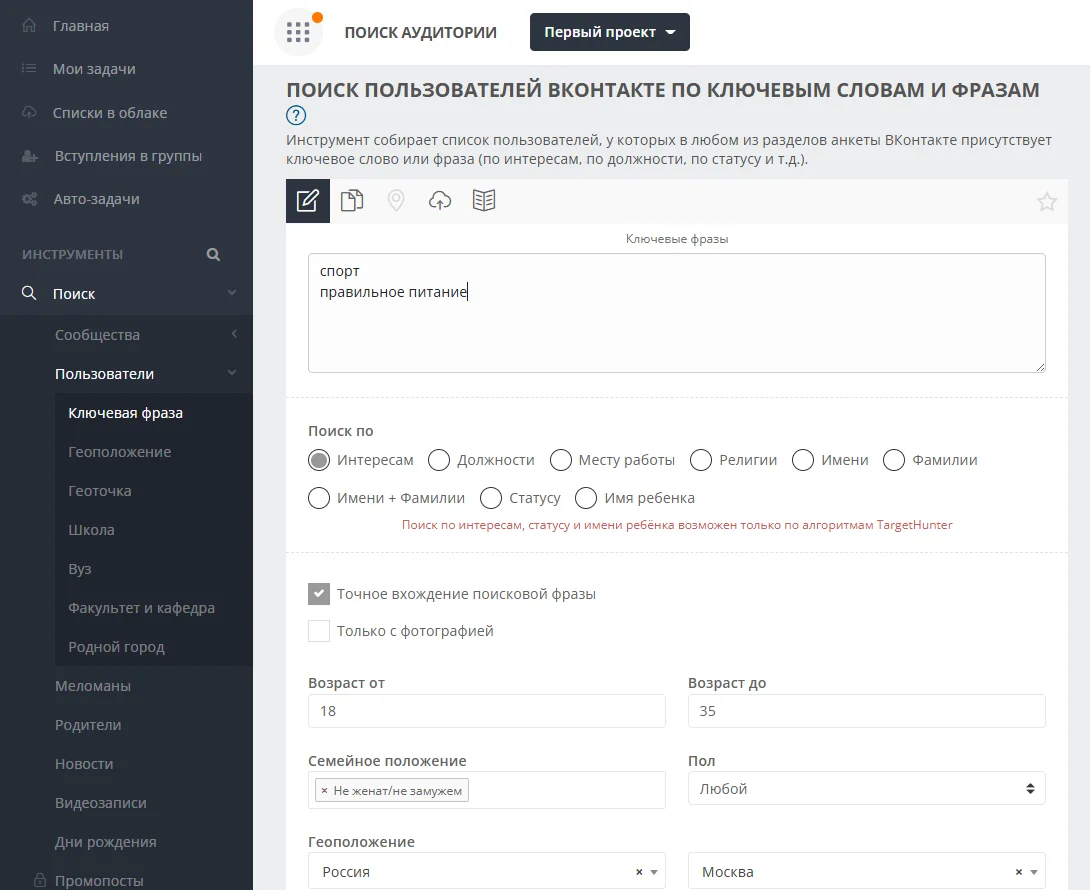The width and height of the screenshot is (1090, 890).
Task: Open Авто-задачи section
Action: click(97, 199)
